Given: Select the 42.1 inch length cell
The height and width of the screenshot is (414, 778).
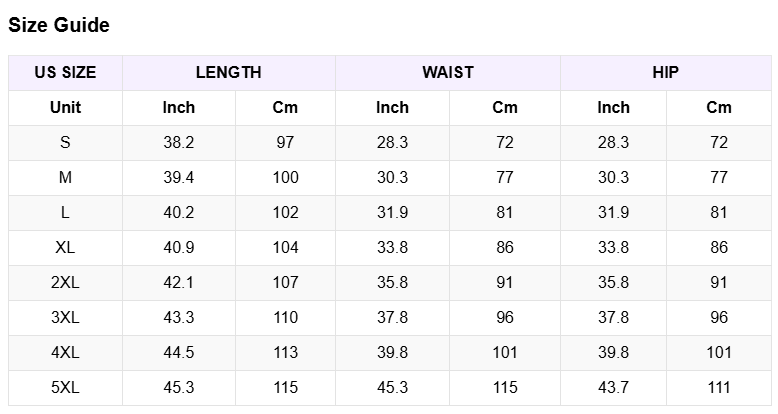Looking at the screenshot, I should 179,282.
